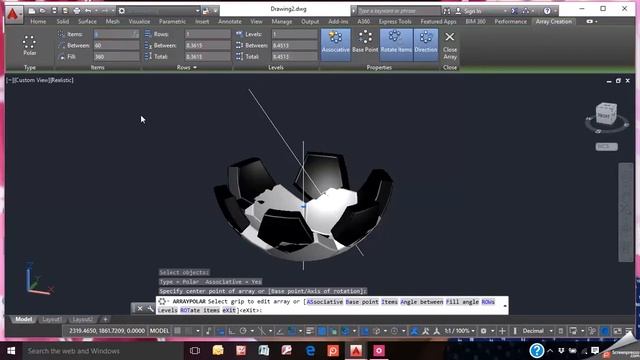This screenshot has height=360, width=640.
Task: Expand the Help dropdown arrow in title bar
Action: 556,11
